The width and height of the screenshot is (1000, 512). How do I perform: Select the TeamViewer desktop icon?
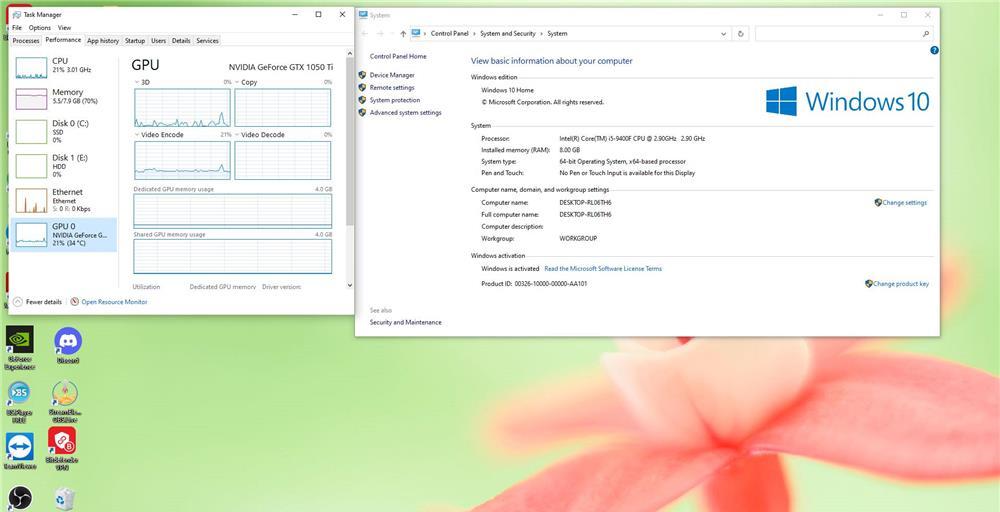click(20, 446)
